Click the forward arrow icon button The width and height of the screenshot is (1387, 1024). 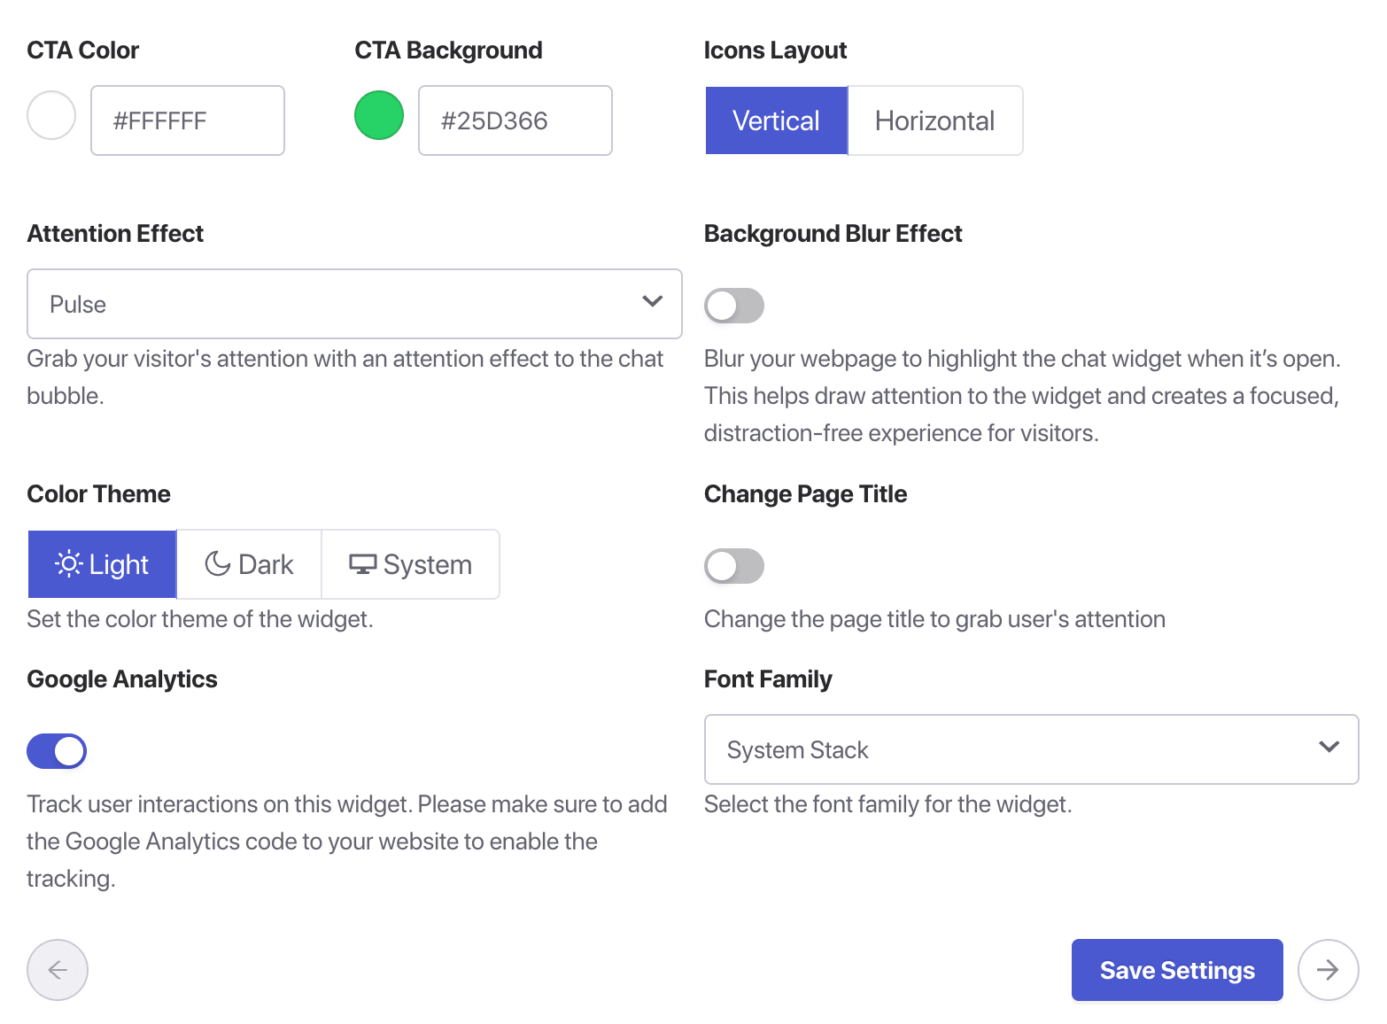1327,970
